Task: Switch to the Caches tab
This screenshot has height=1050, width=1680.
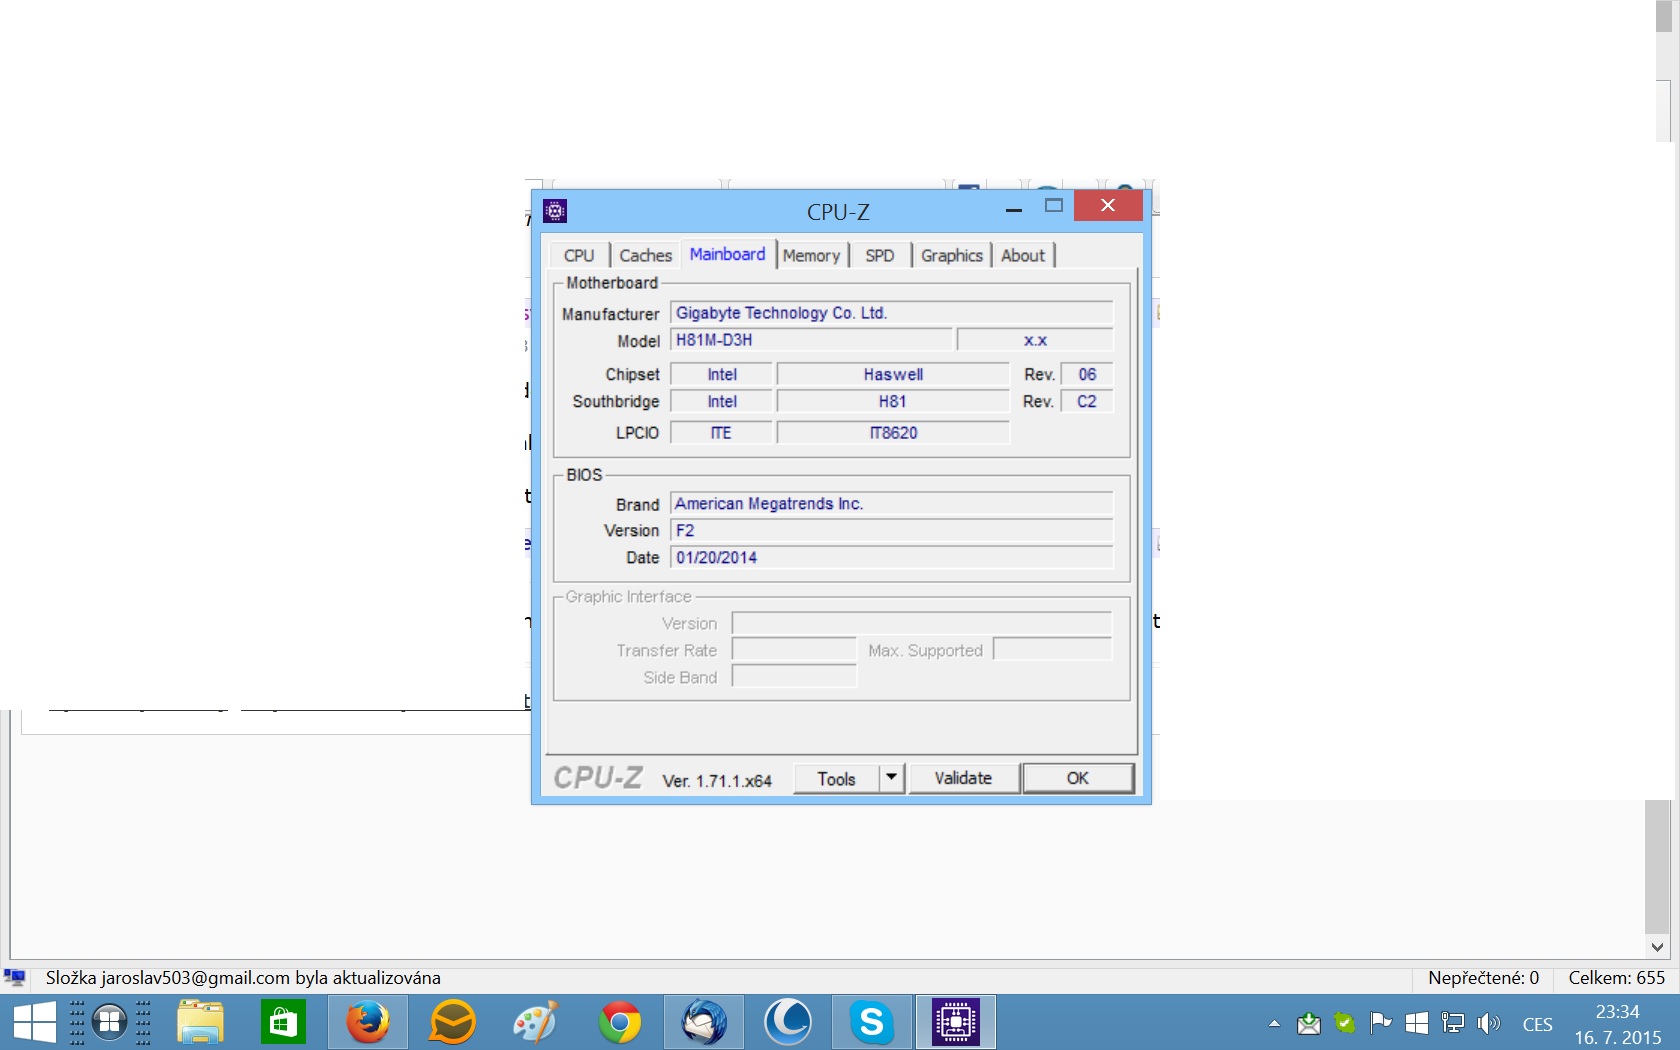Action: click(x=646, y=256)
